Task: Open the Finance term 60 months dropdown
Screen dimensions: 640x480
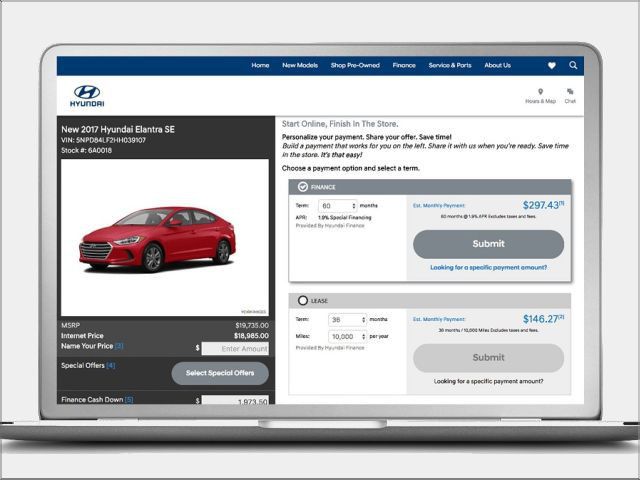Action: (338, 206)
